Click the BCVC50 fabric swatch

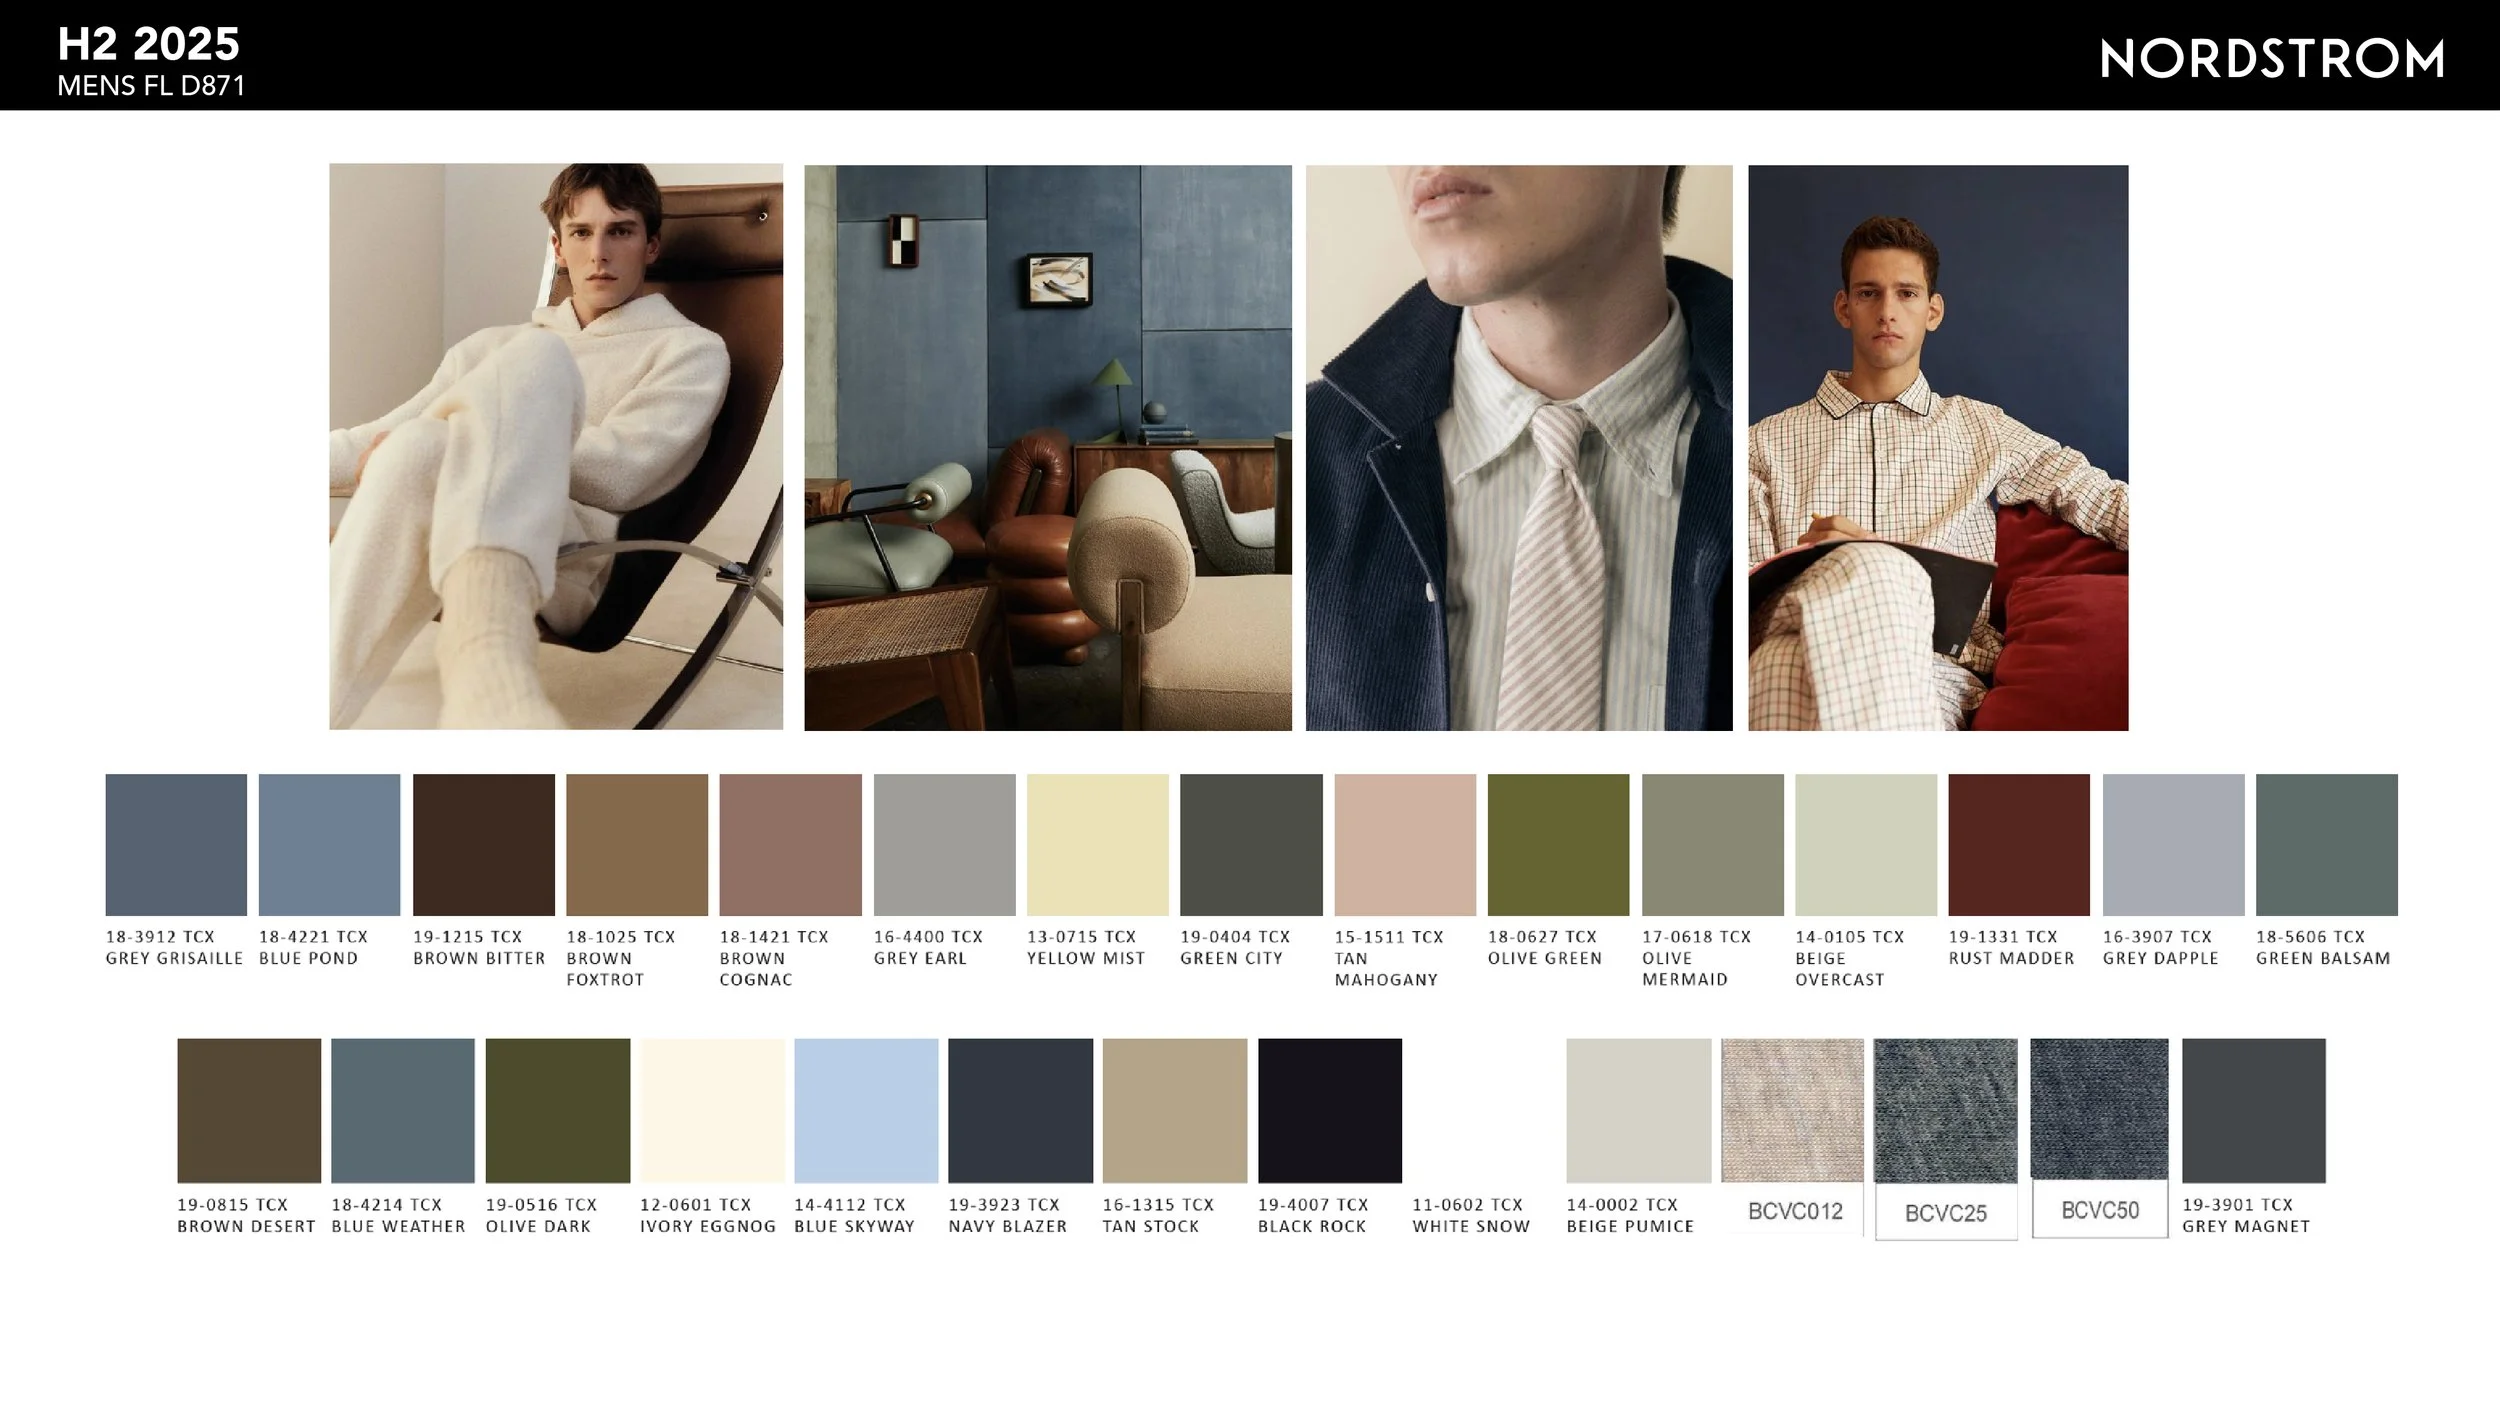click(x=2099, y=1110)
